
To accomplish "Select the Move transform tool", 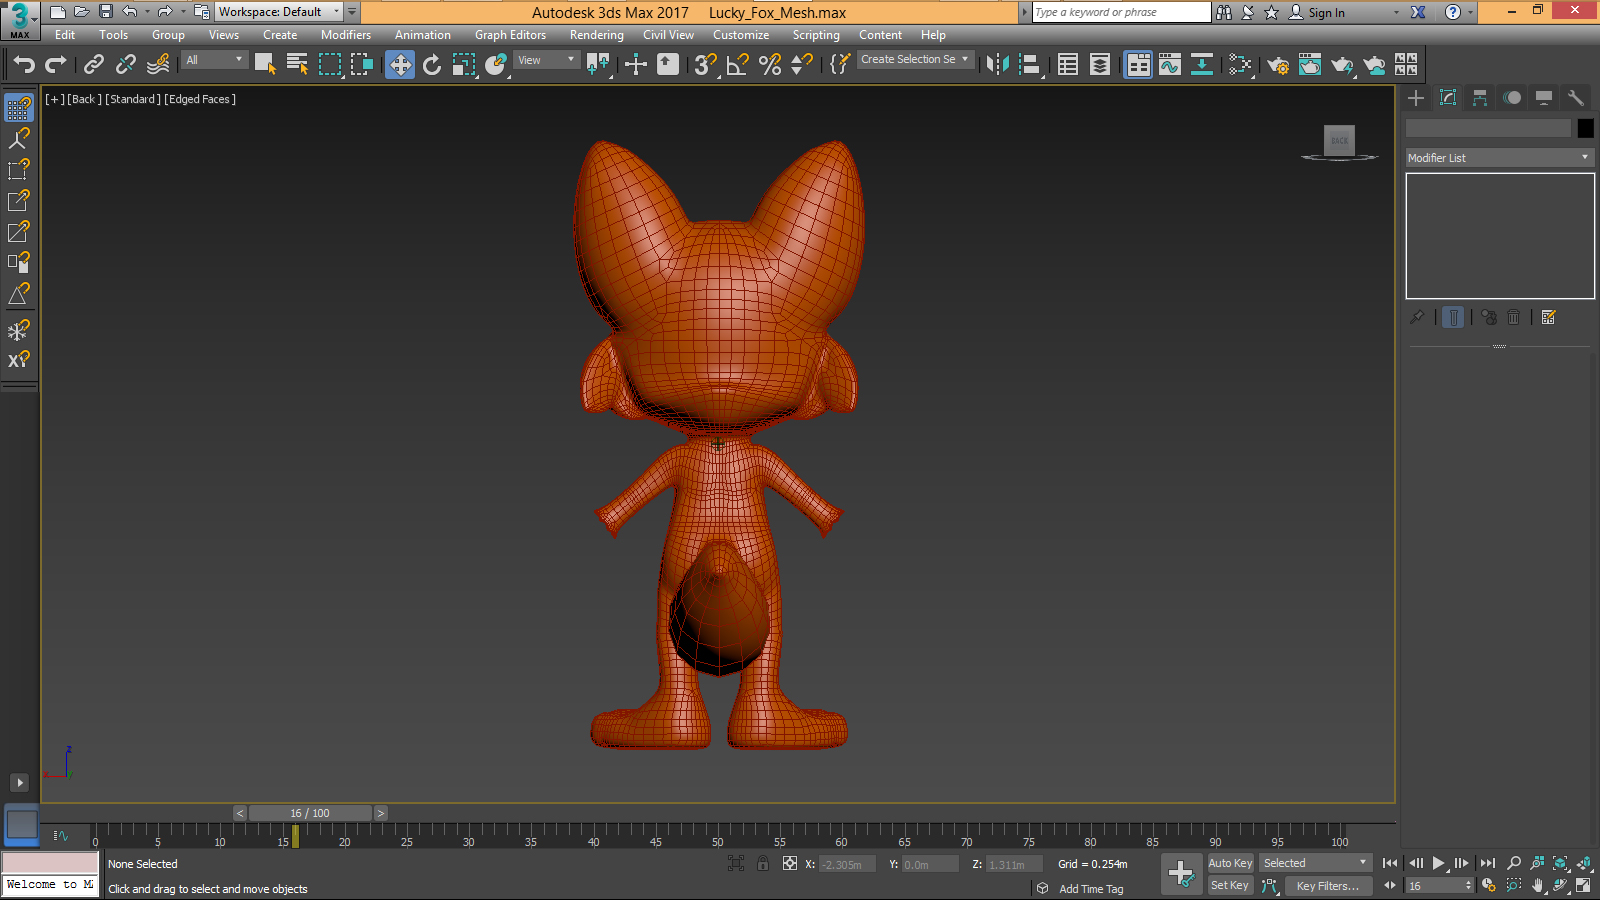I will [400, 65].
